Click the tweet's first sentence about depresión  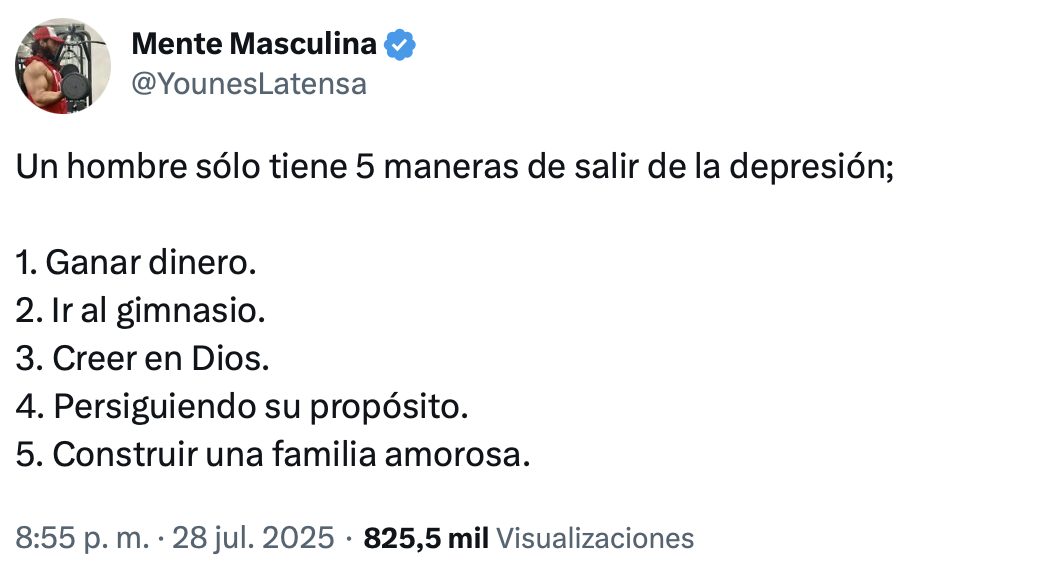tap(454, 167)
